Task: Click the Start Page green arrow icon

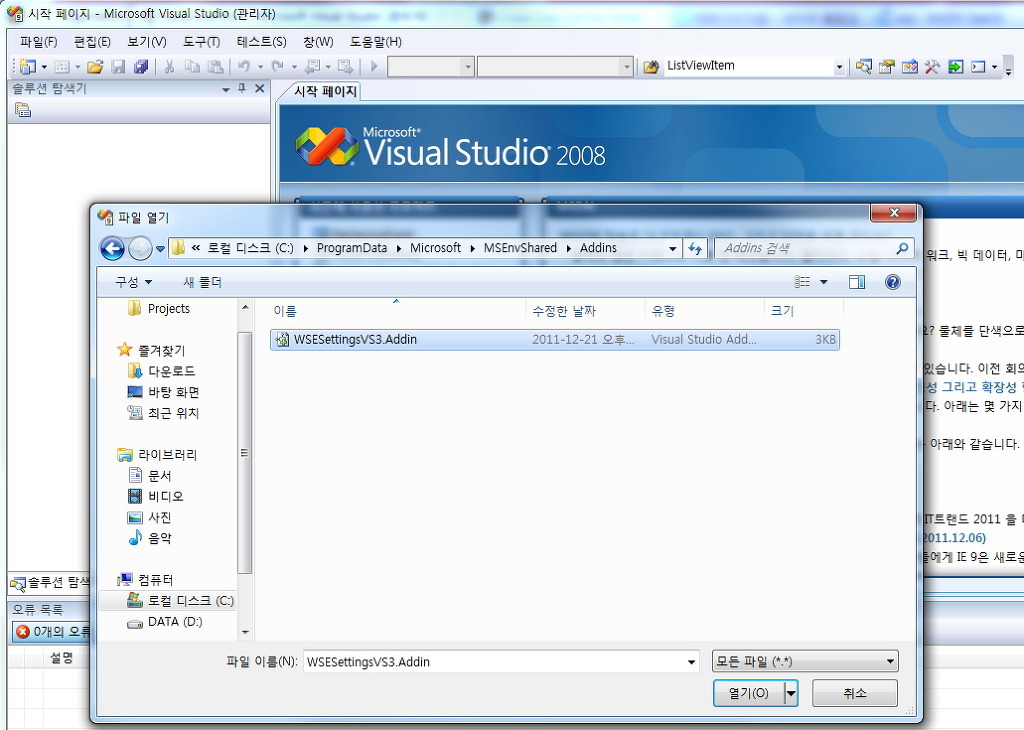Action: pyautogui.click(x=955, y=66)
